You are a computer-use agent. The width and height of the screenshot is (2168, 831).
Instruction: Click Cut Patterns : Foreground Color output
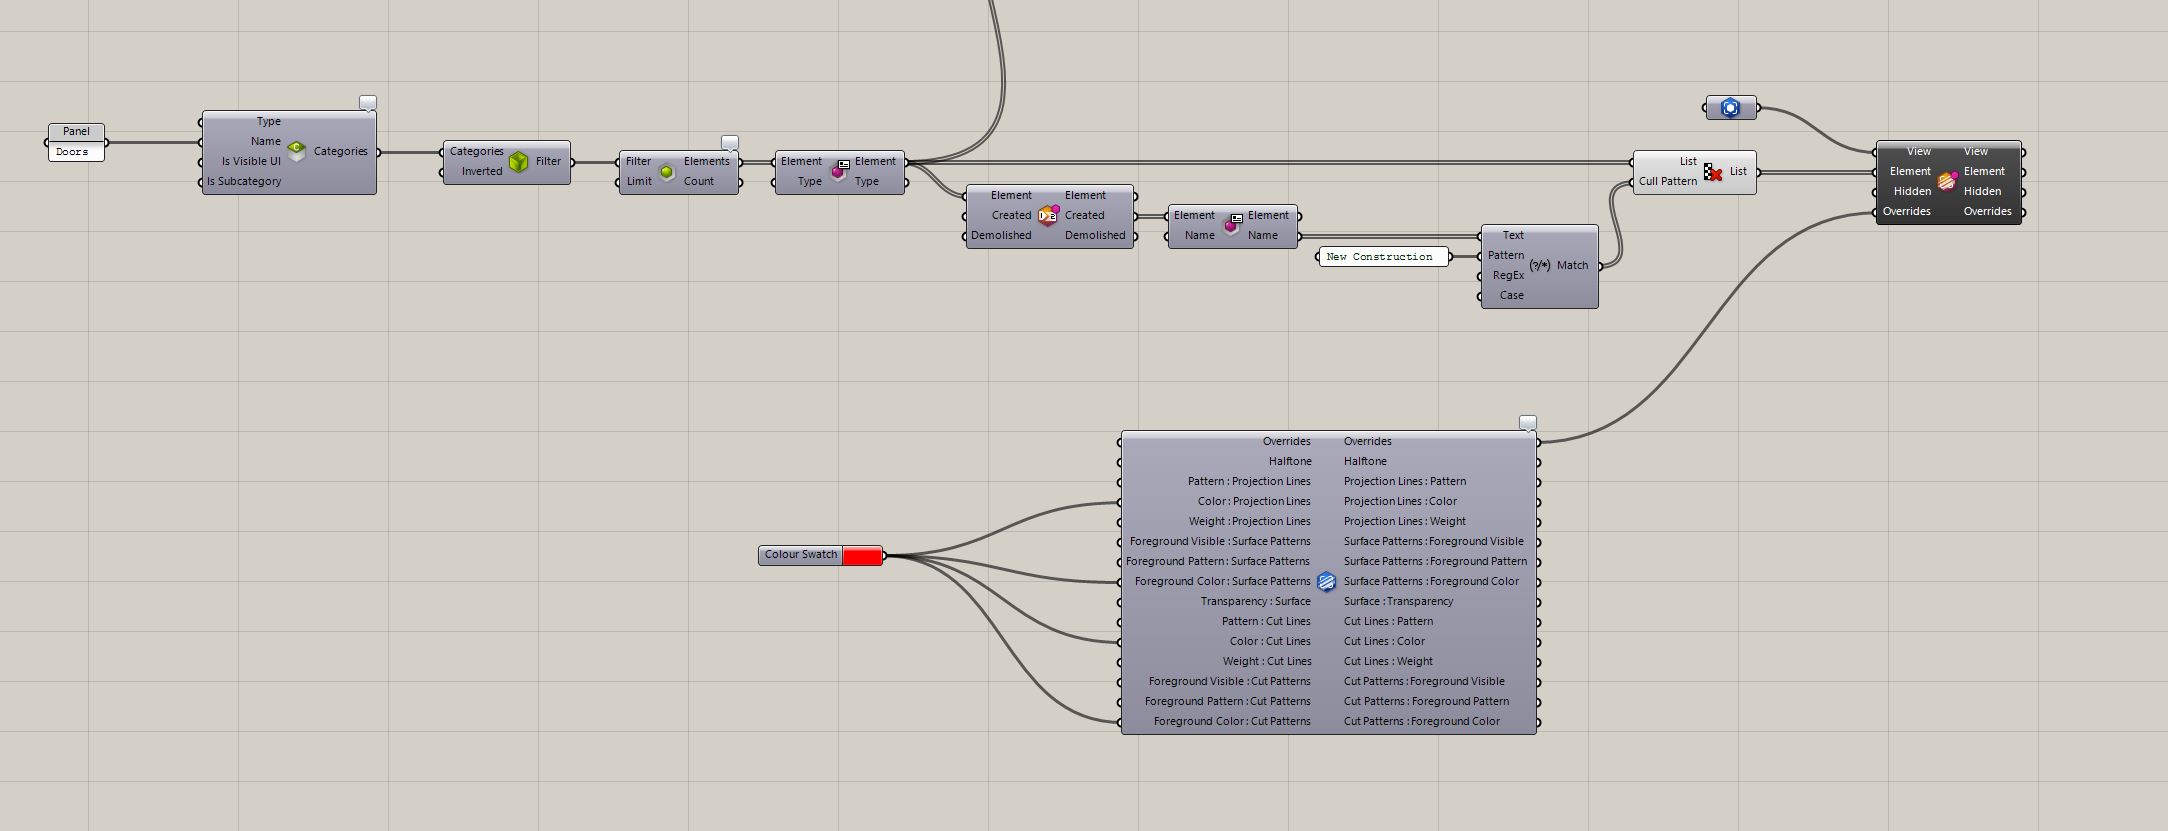(x=1422, y=721)
